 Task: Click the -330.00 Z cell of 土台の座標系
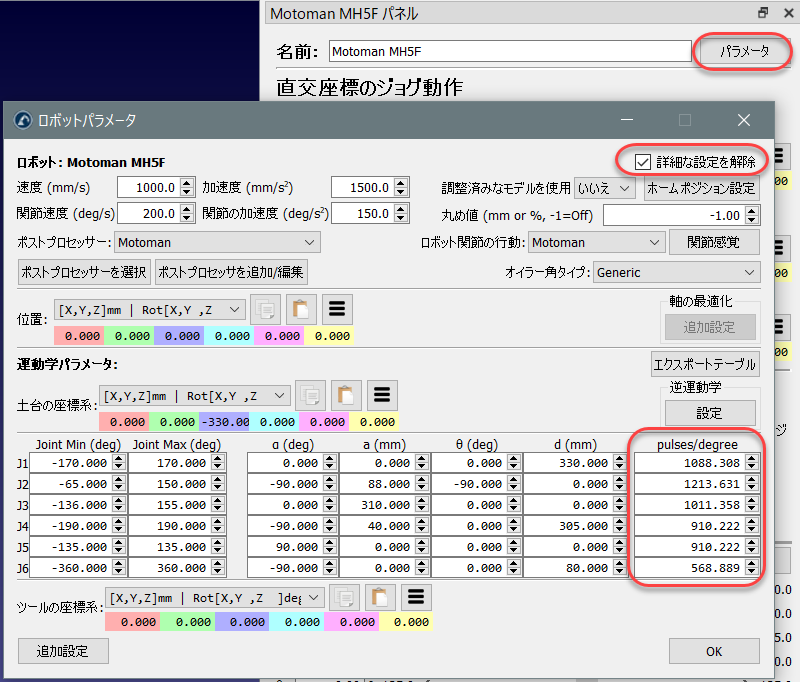pos(224,422)
